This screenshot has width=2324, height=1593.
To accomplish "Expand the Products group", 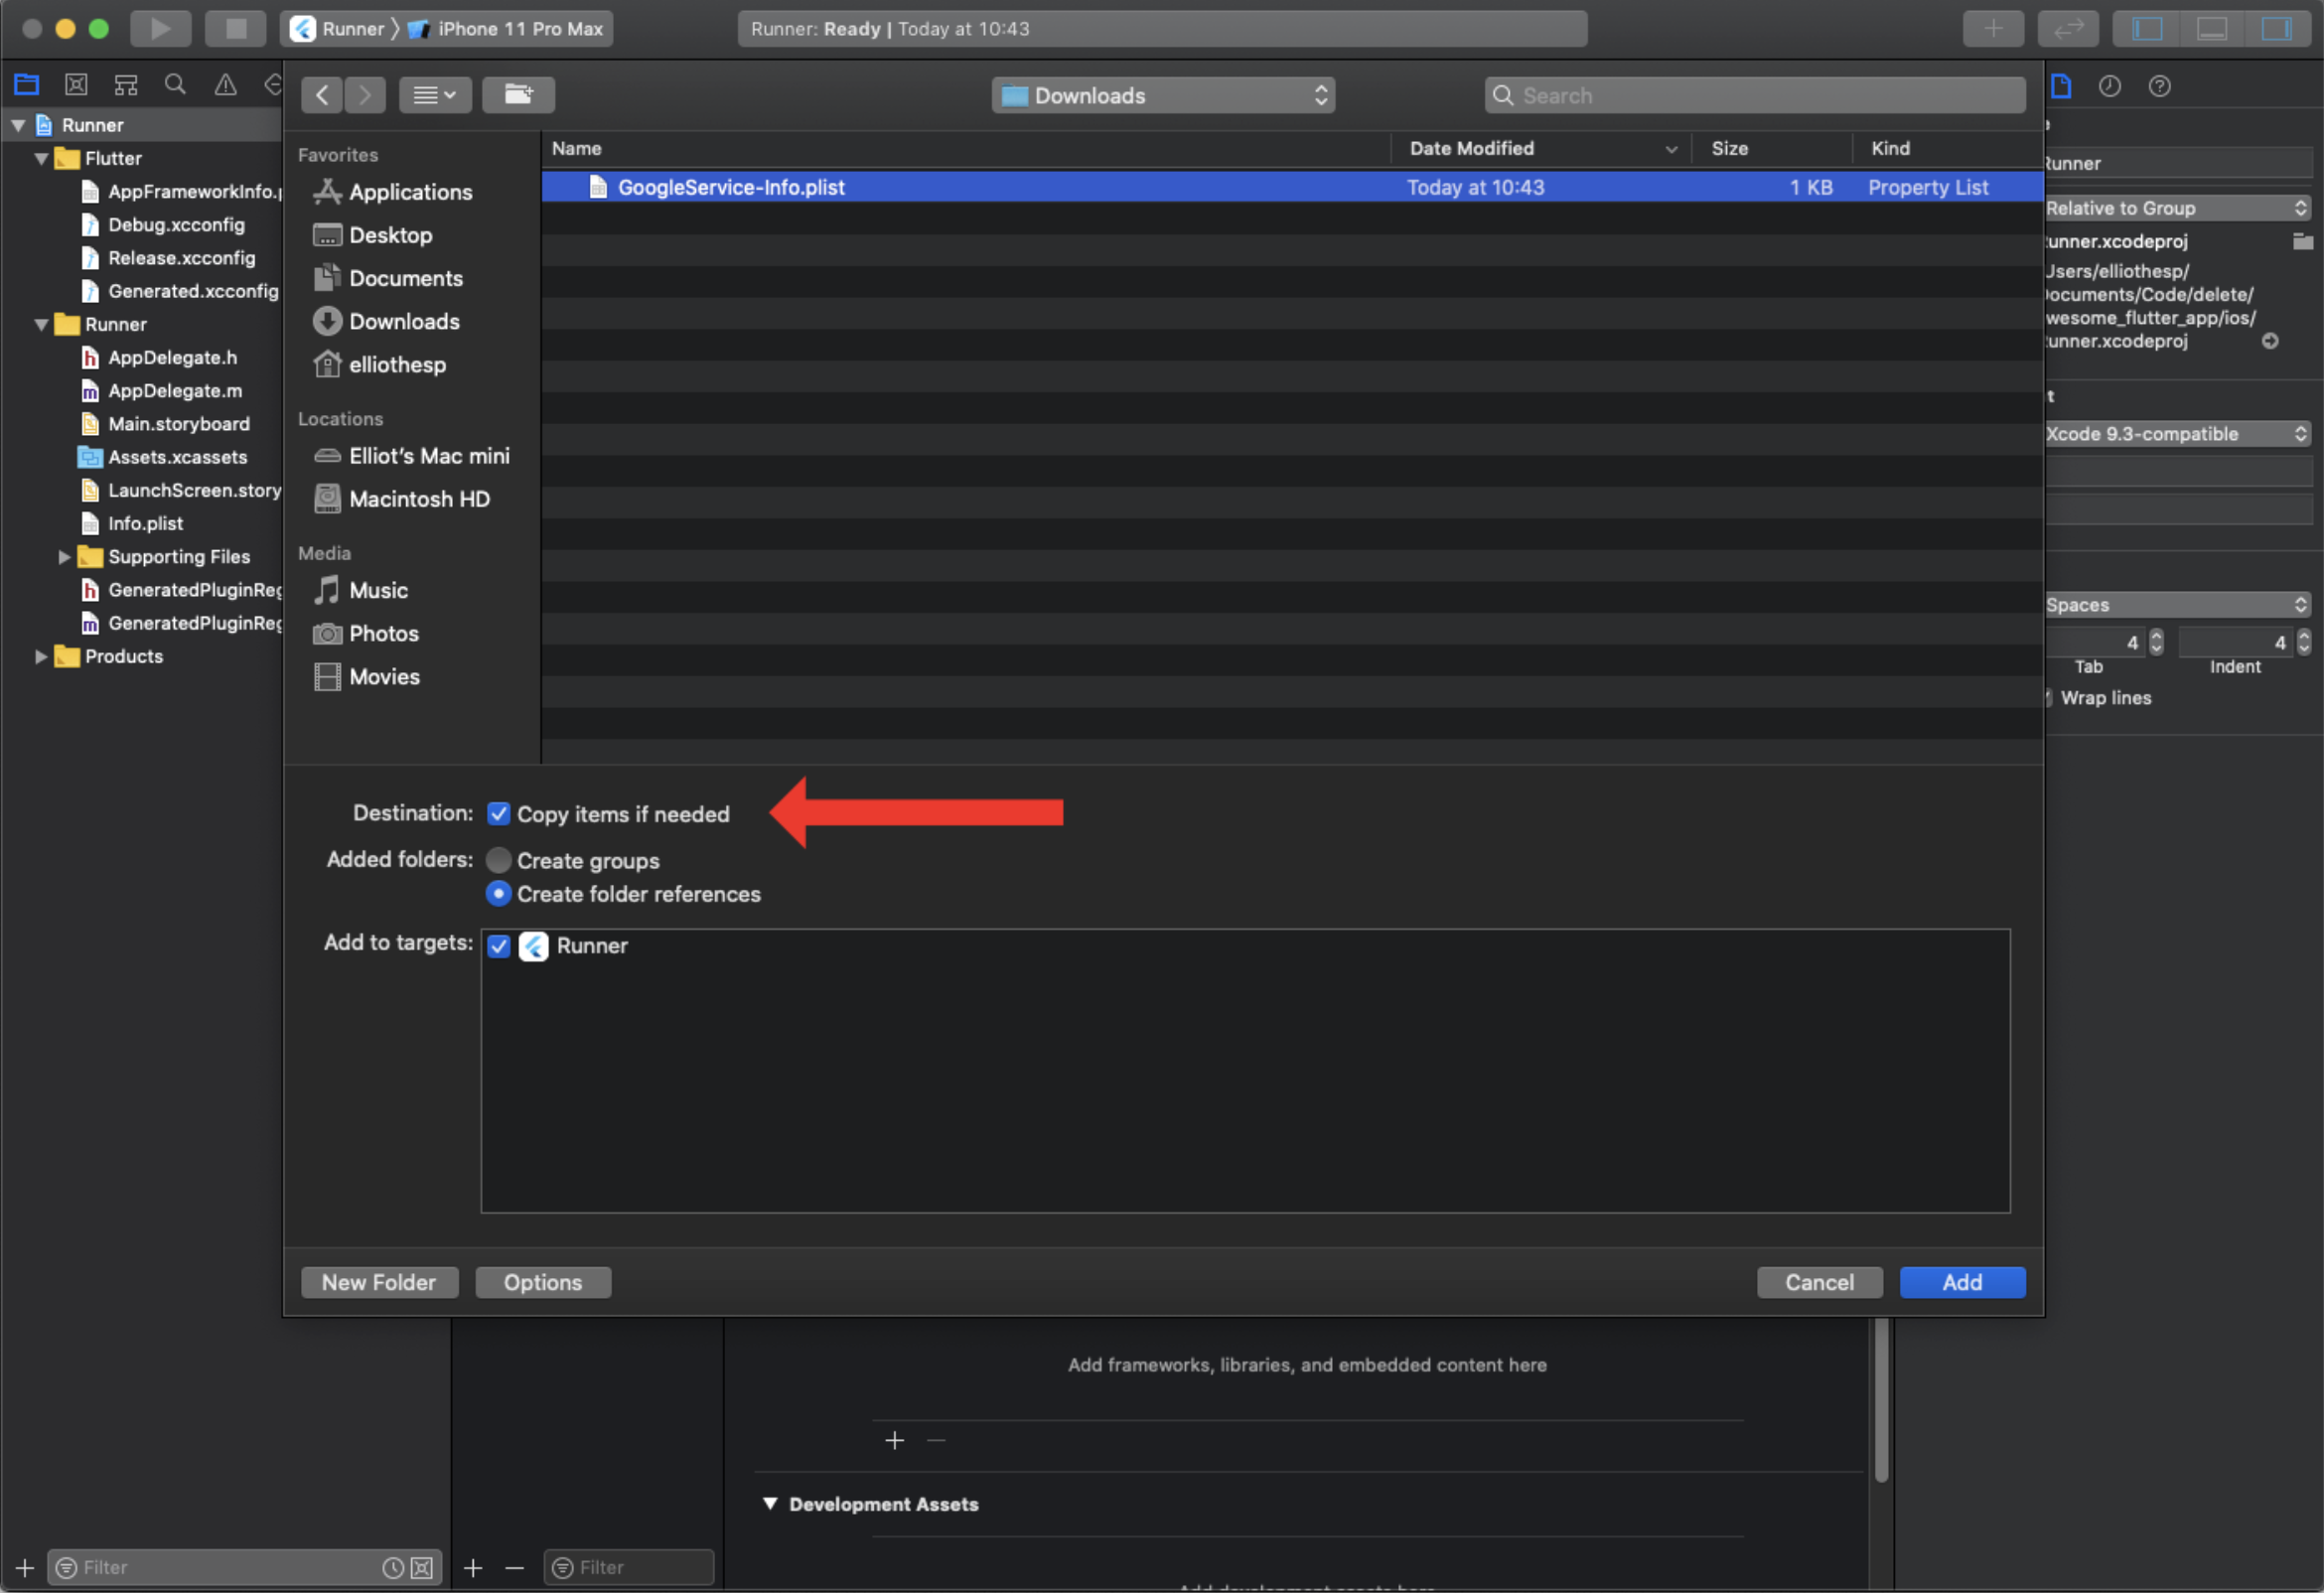I will pos(41,656).
